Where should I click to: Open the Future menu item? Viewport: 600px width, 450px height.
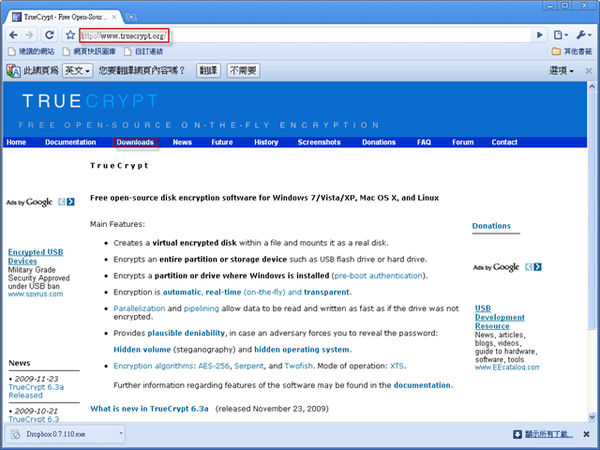pyautogui.click(x=222, y=142)
